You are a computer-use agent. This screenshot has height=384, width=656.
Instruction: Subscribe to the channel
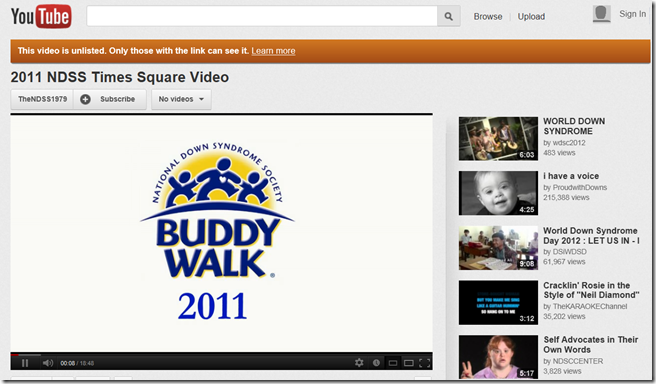click(110, 99)
